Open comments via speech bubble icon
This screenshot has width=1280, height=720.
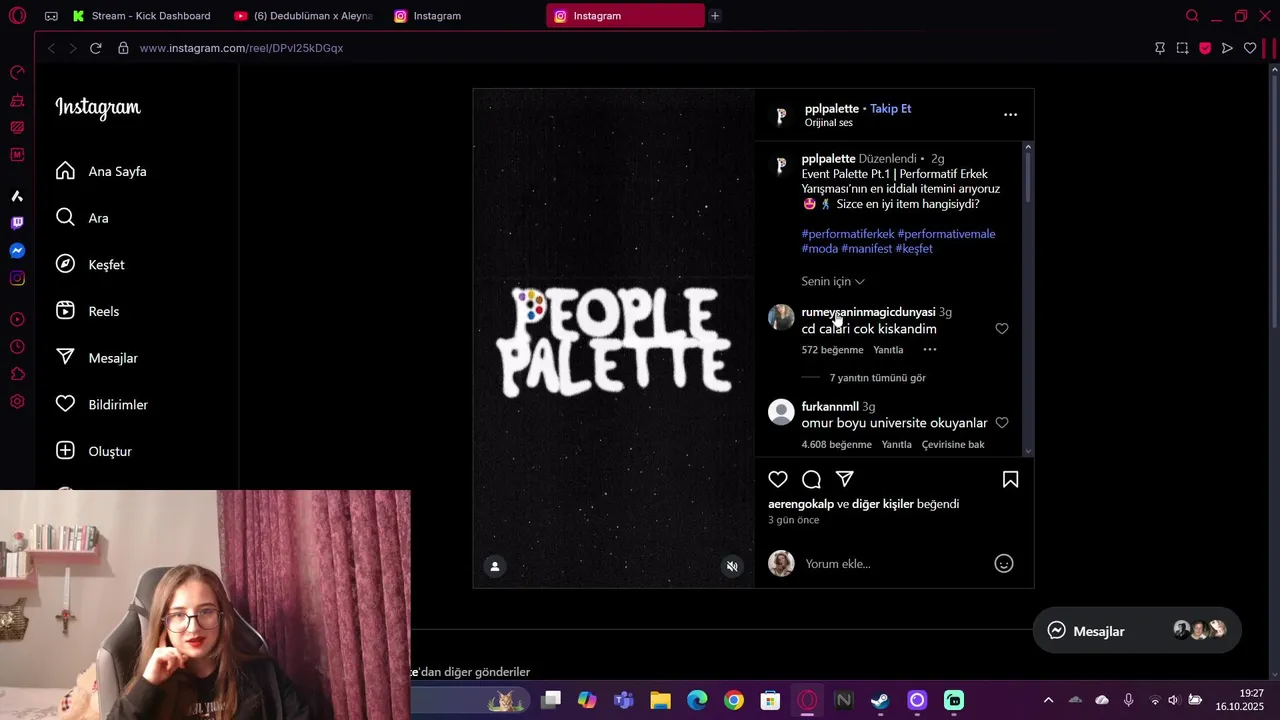tap(811, 479)
